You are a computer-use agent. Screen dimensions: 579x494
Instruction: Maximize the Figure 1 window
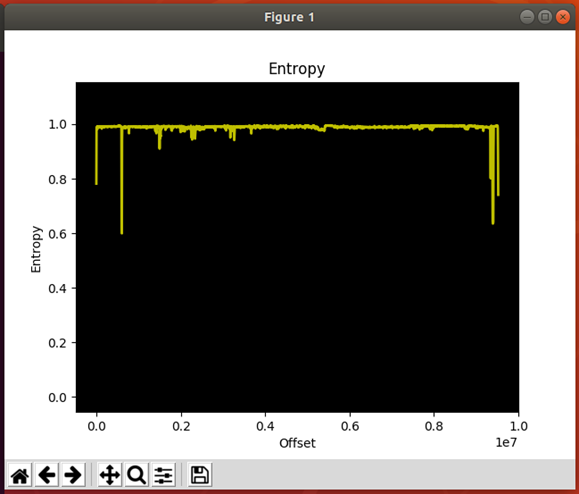point(545,17)
